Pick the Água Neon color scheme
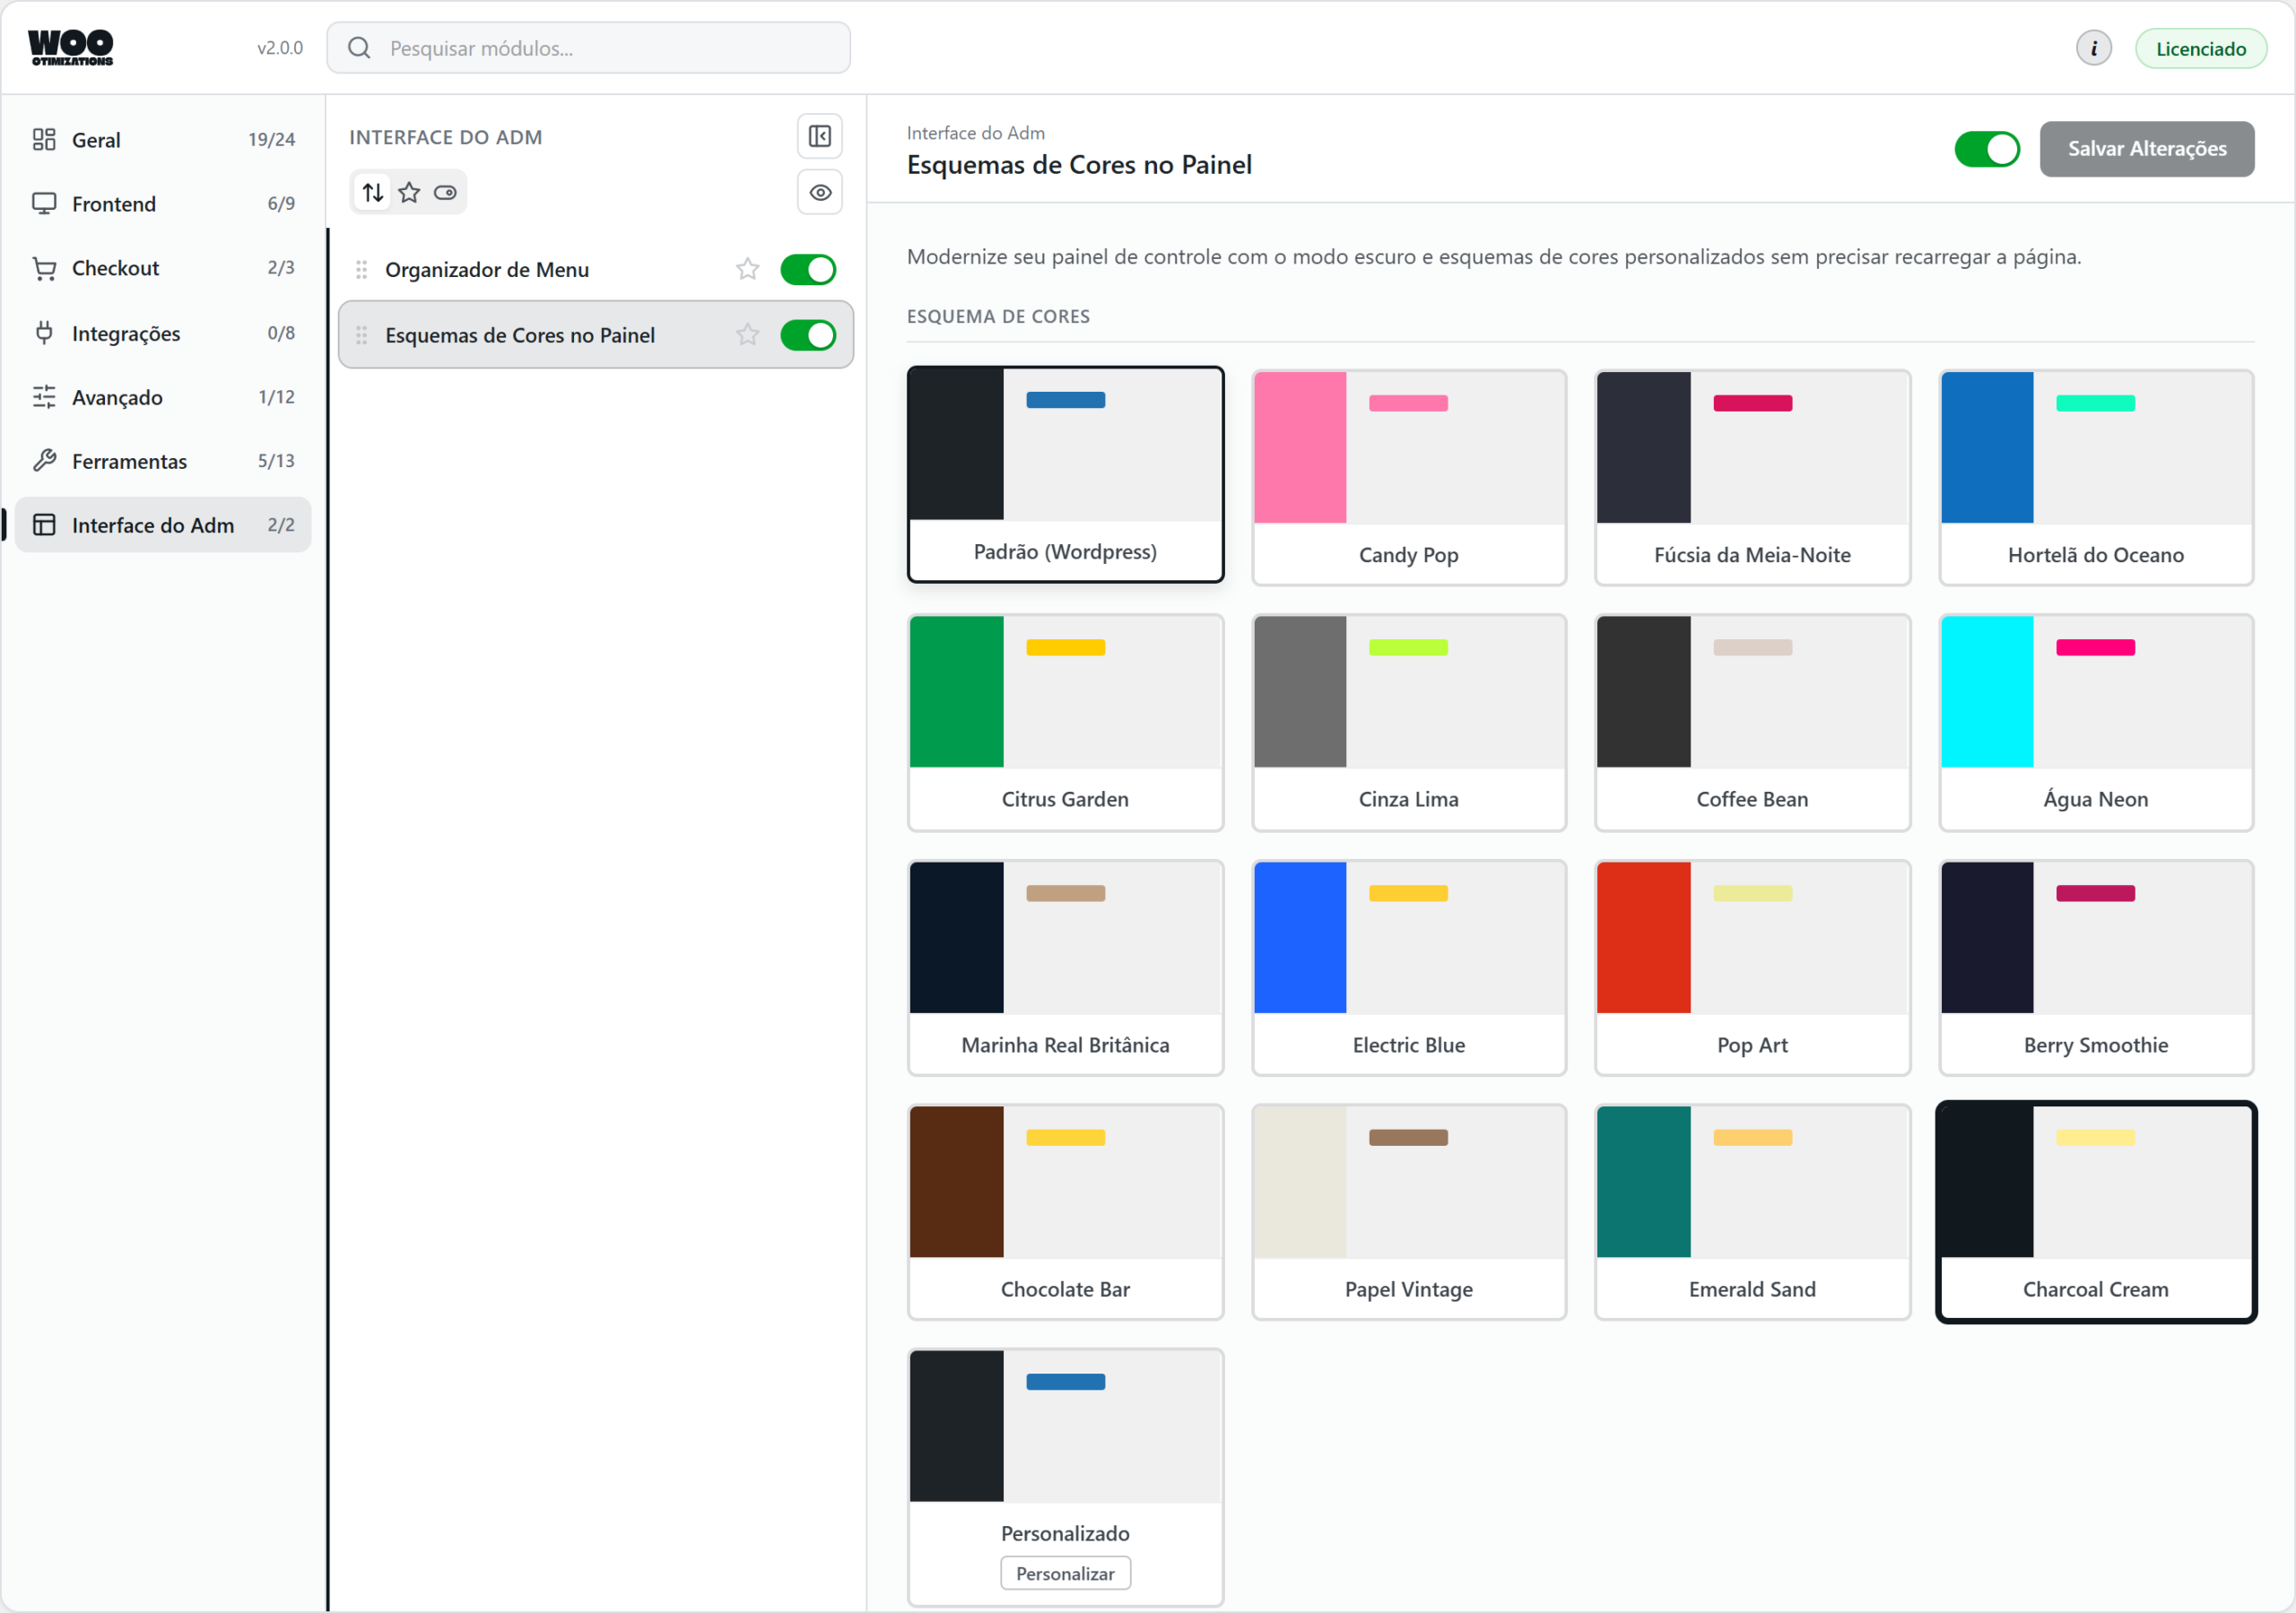The image size is (2296, 1613). [2095, 722]
